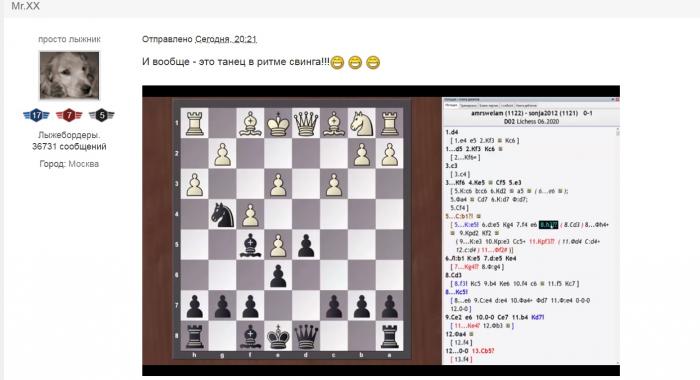Viewport: 700px width, 380px height.
Task: Click the blue badge numbered 17
Action: 36,115
